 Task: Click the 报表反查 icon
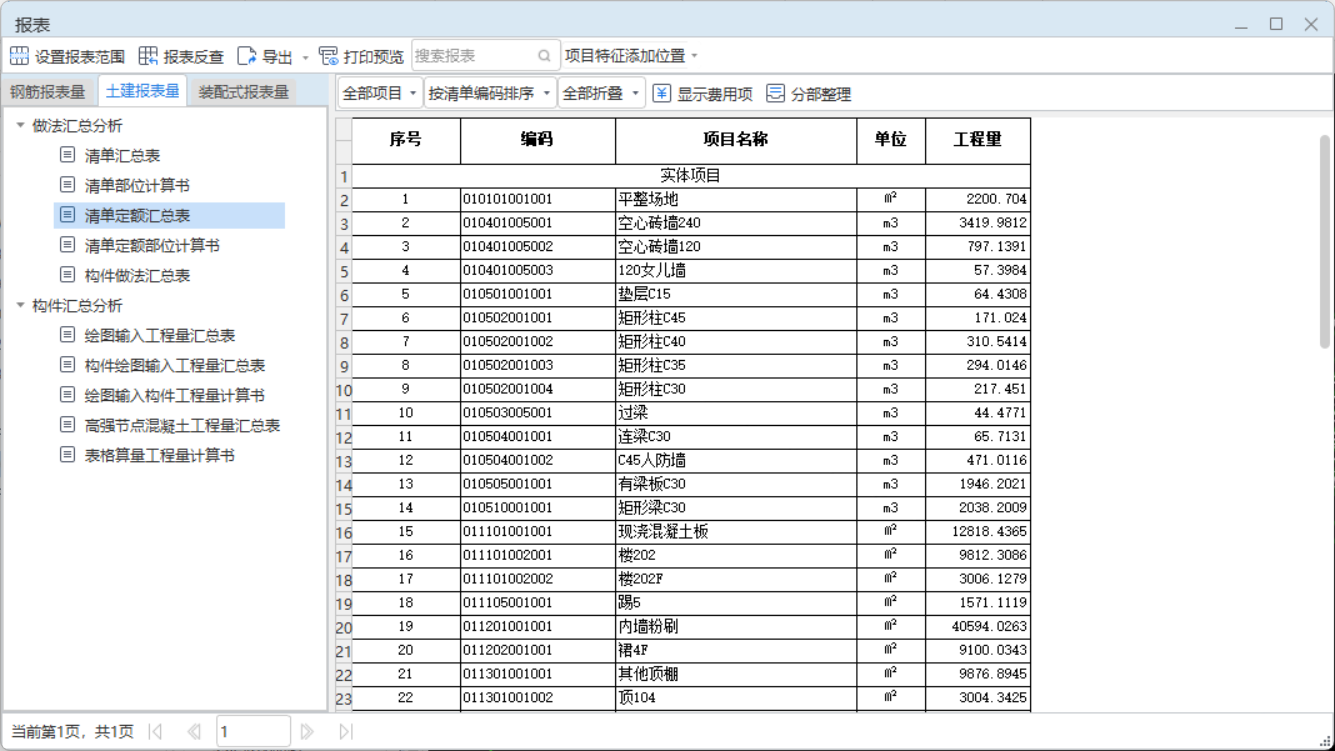click(148, 56)
